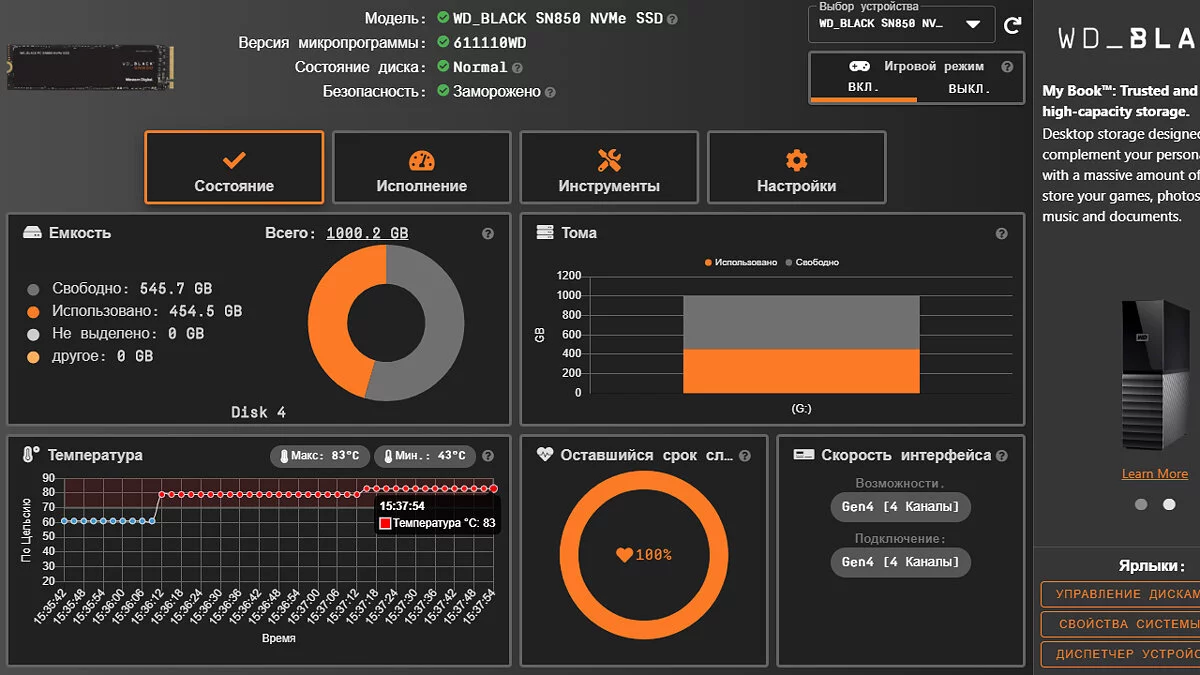Open Свойства системы shortcut
This screenshot has height=675, width=1200.
[1120, 625]
